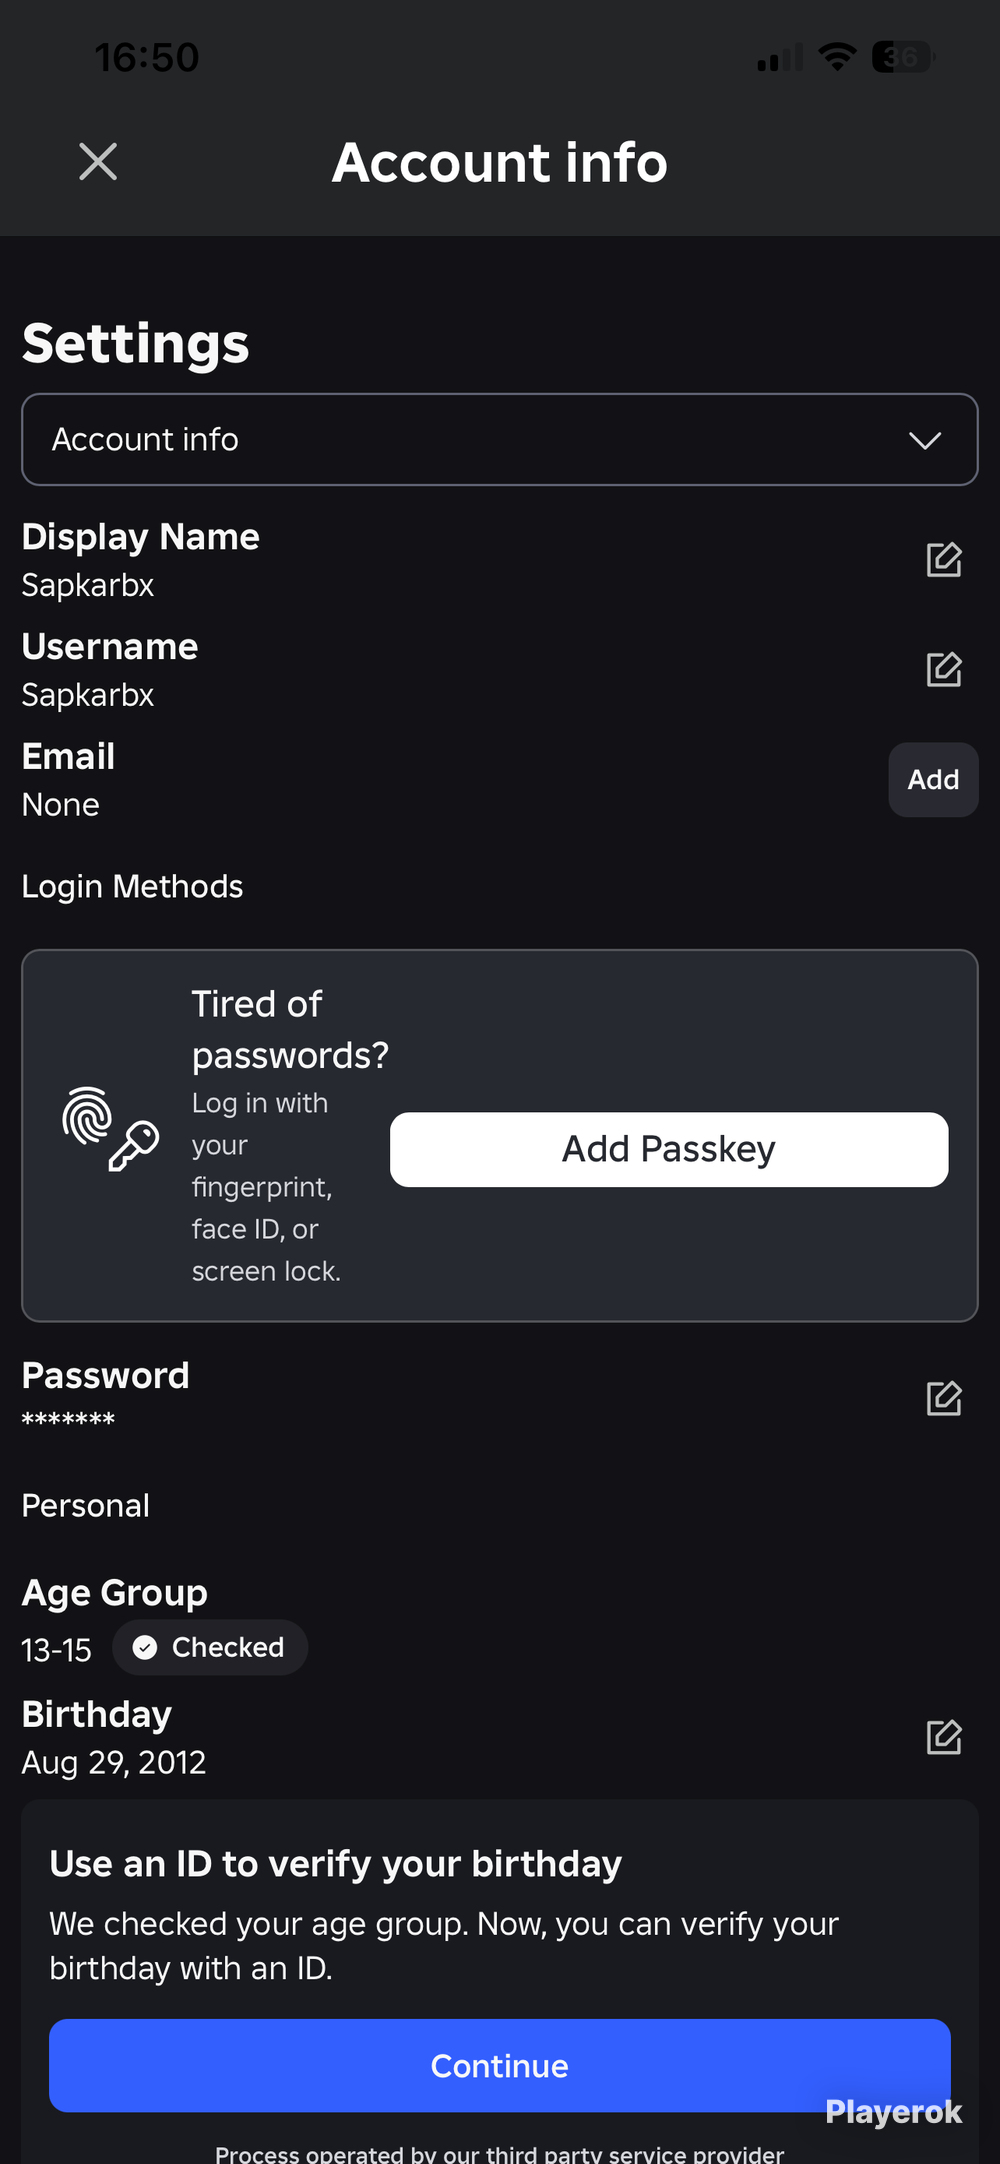
Task: Edit the Birthday pencil icon
Action: click(944, 1737)
